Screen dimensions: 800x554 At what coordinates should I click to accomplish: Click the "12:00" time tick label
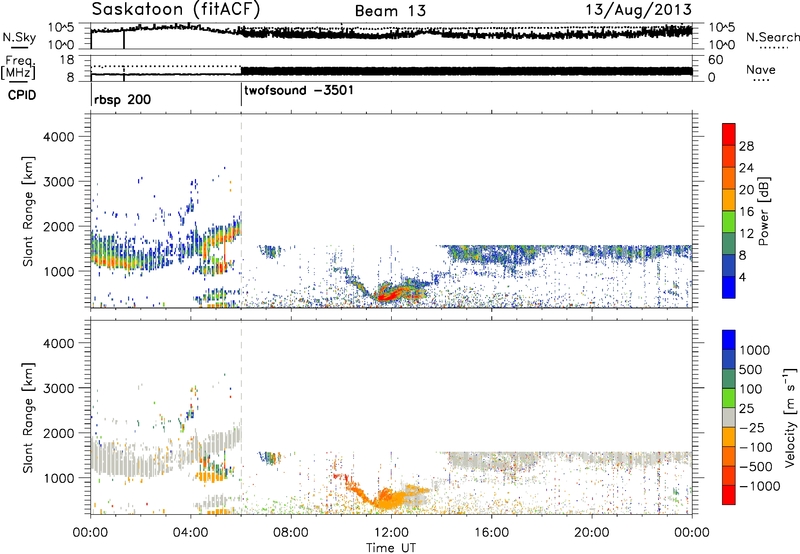tap(391, 533)
